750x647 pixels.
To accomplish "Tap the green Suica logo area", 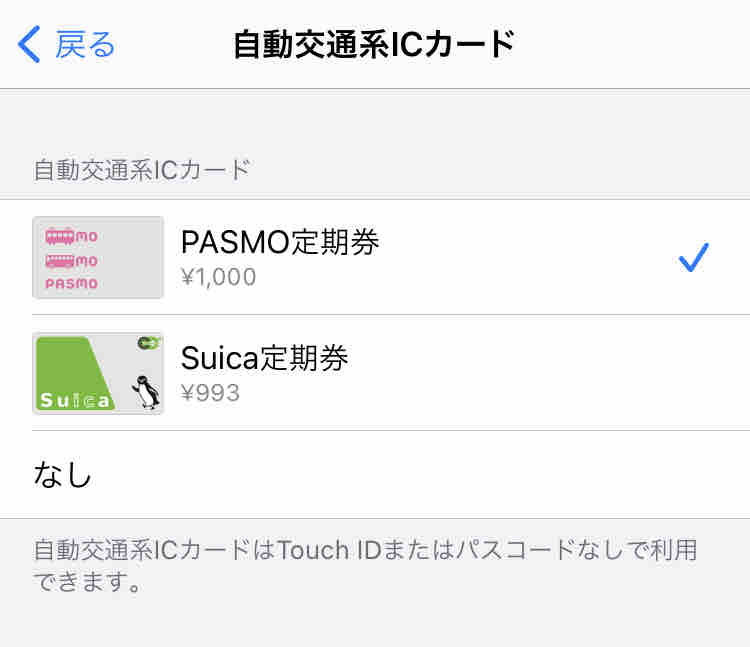I will (x=72, y=373).
